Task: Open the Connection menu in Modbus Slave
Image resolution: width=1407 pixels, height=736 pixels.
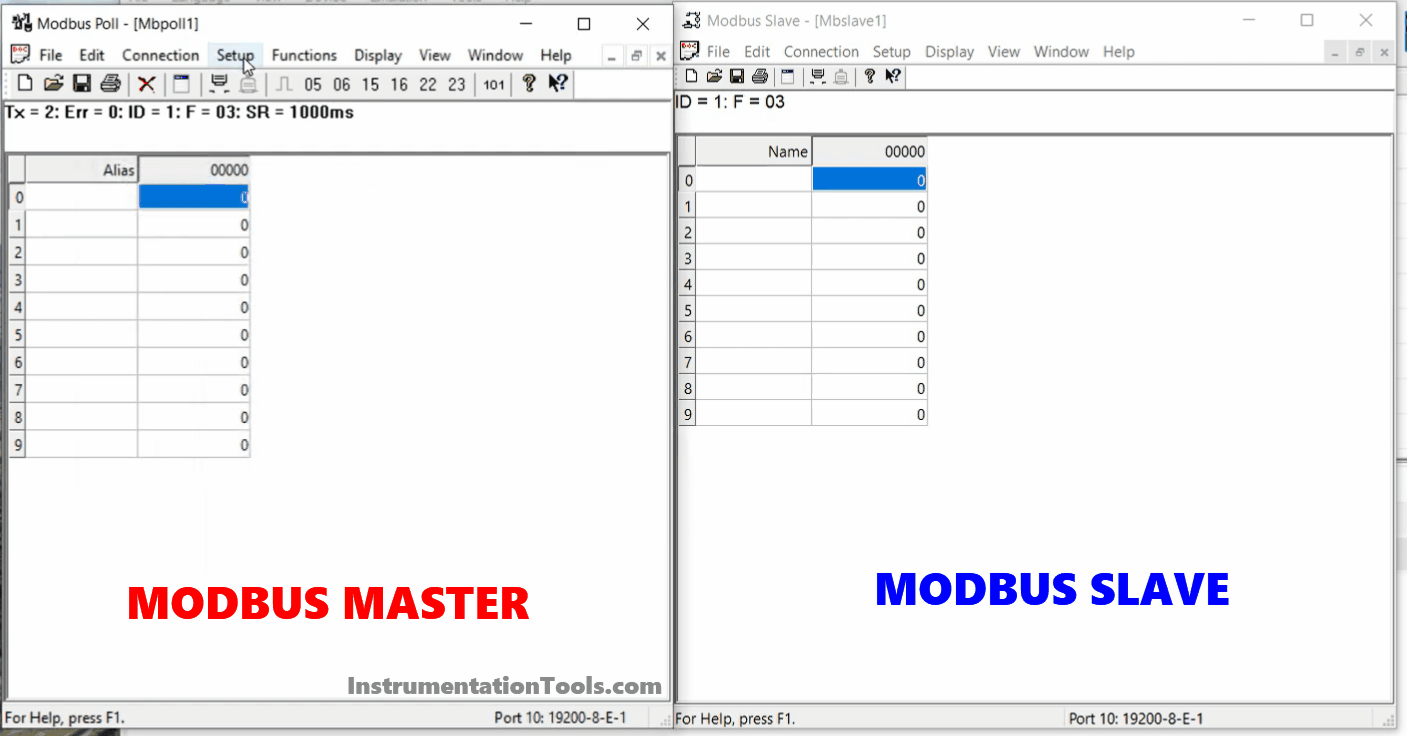Action: (822, 51)
